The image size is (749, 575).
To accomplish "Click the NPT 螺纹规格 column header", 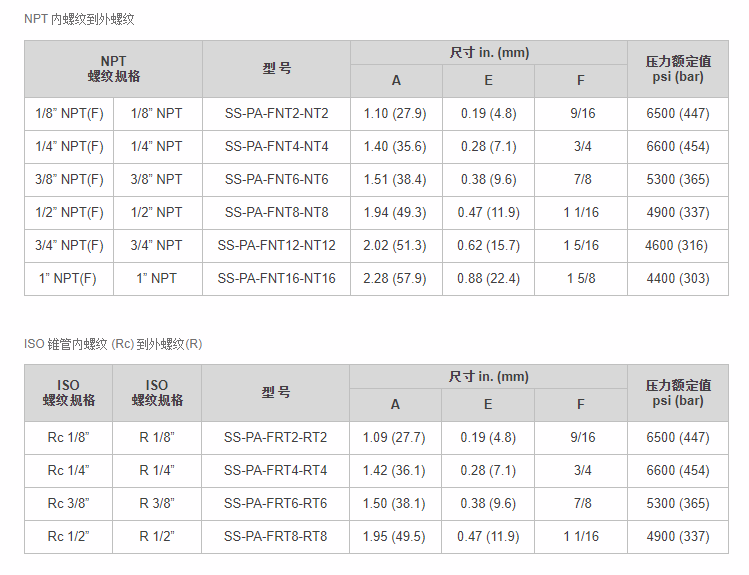I will [x=113, y=69].
